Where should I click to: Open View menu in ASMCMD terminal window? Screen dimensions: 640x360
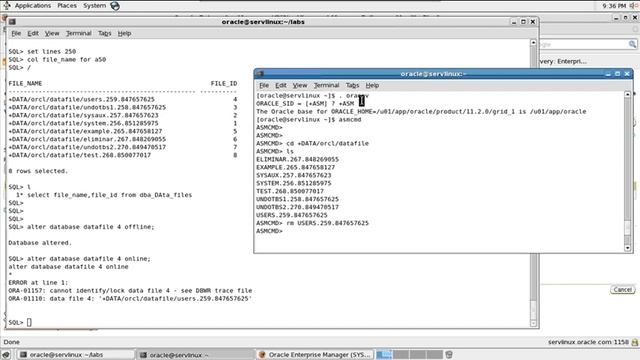(300, 85)
